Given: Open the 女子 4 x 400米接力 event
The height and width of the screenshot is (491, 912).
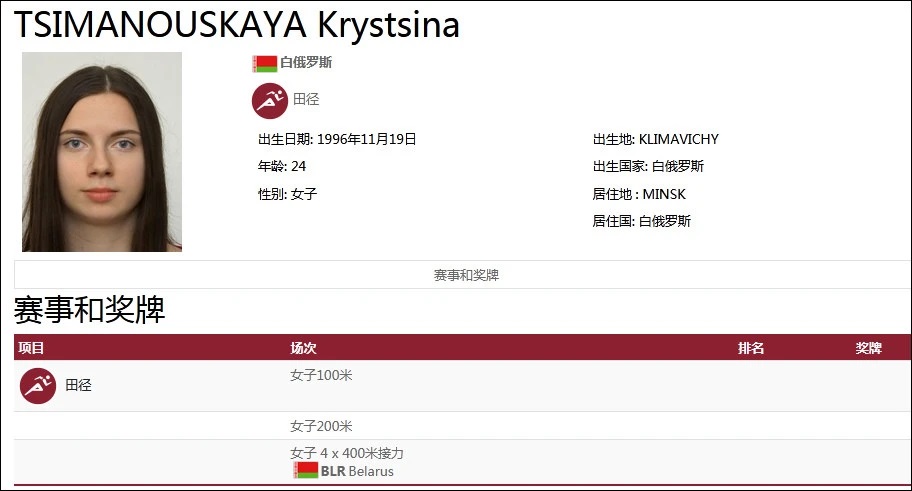Looking at the screenshot, I should click(x=346, y=453).
